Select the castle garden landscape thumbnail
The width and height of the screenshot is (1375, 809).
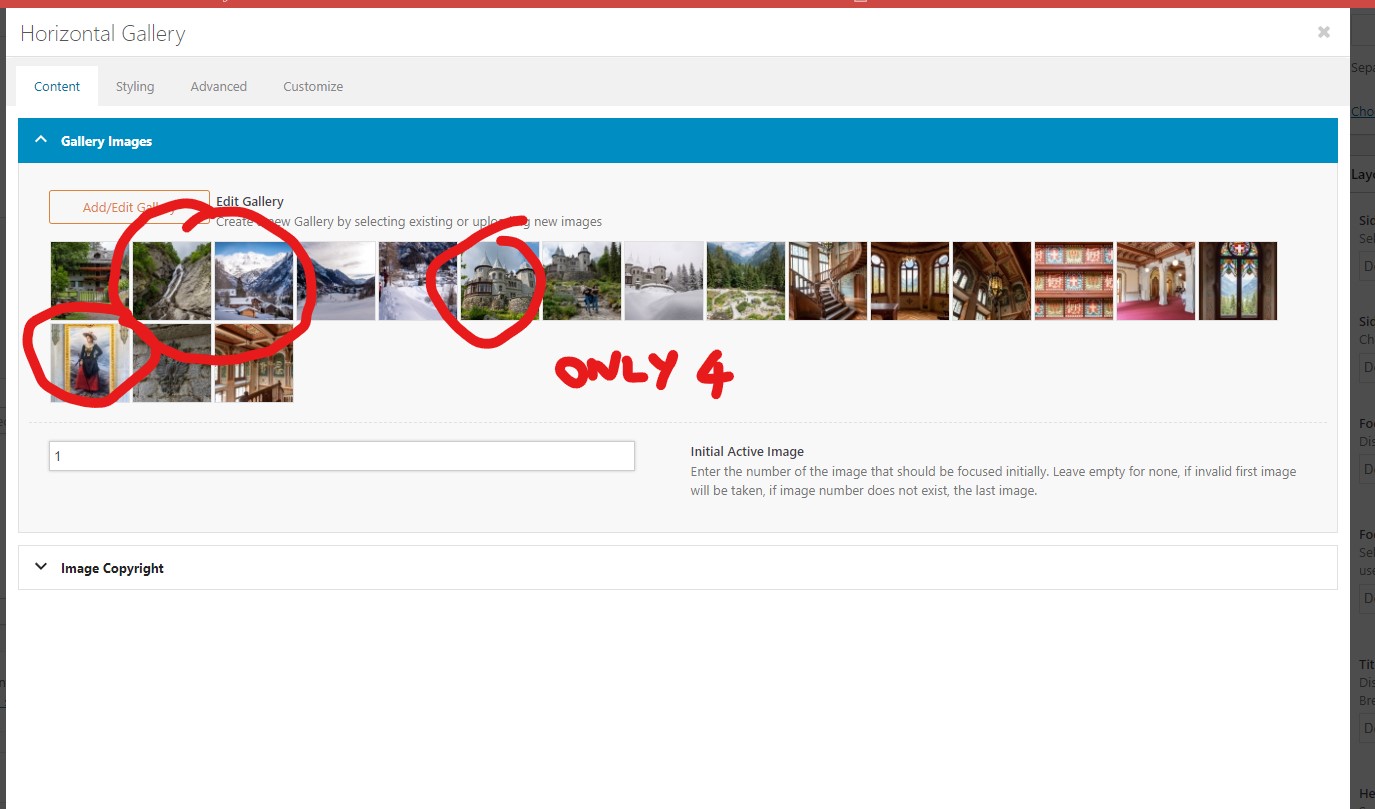[746, 281]
